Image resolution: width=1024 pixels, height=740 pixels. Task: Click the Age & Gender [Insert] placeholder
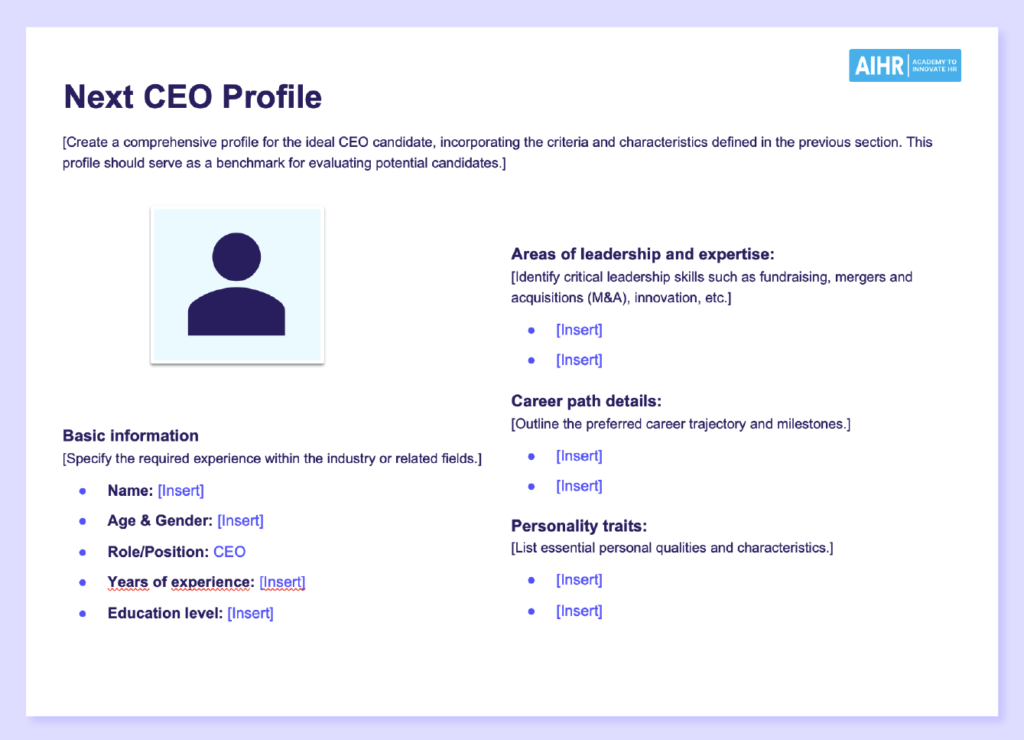point(240,521)
